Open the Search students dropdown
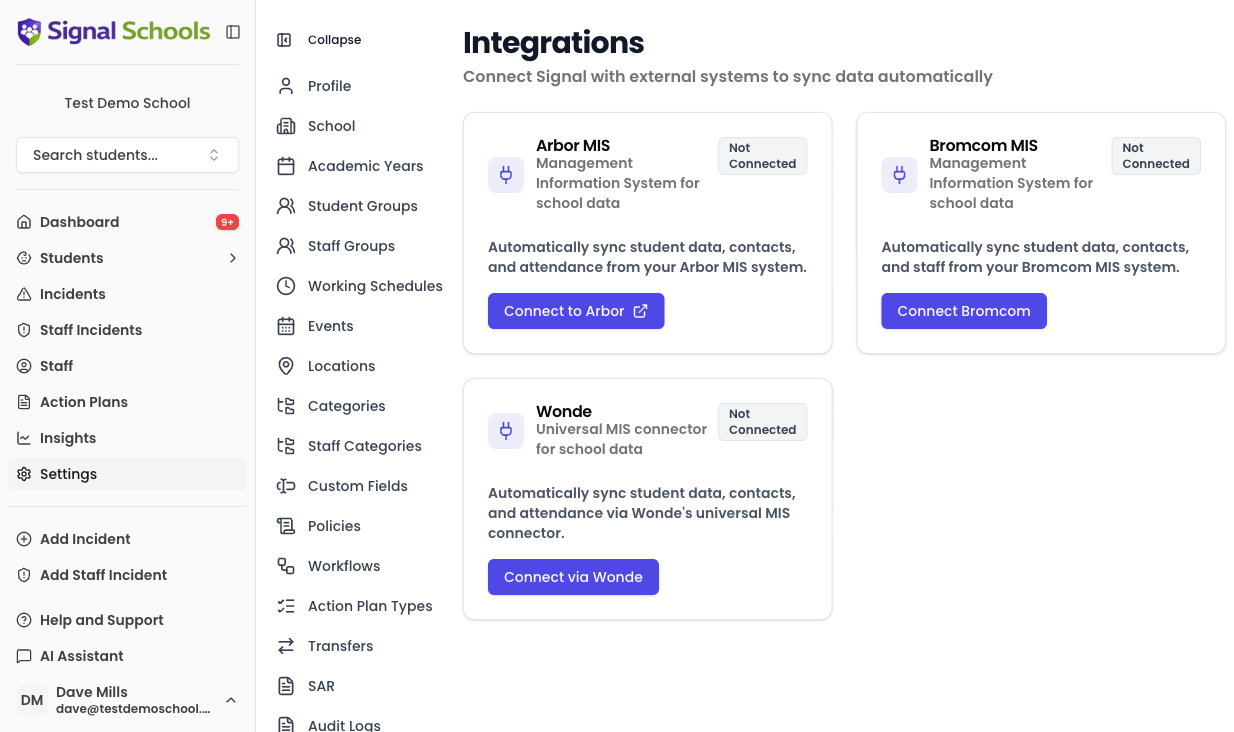Image resolution: width=1234 pixels, height=732 pixels. click(x=127, y=155)
